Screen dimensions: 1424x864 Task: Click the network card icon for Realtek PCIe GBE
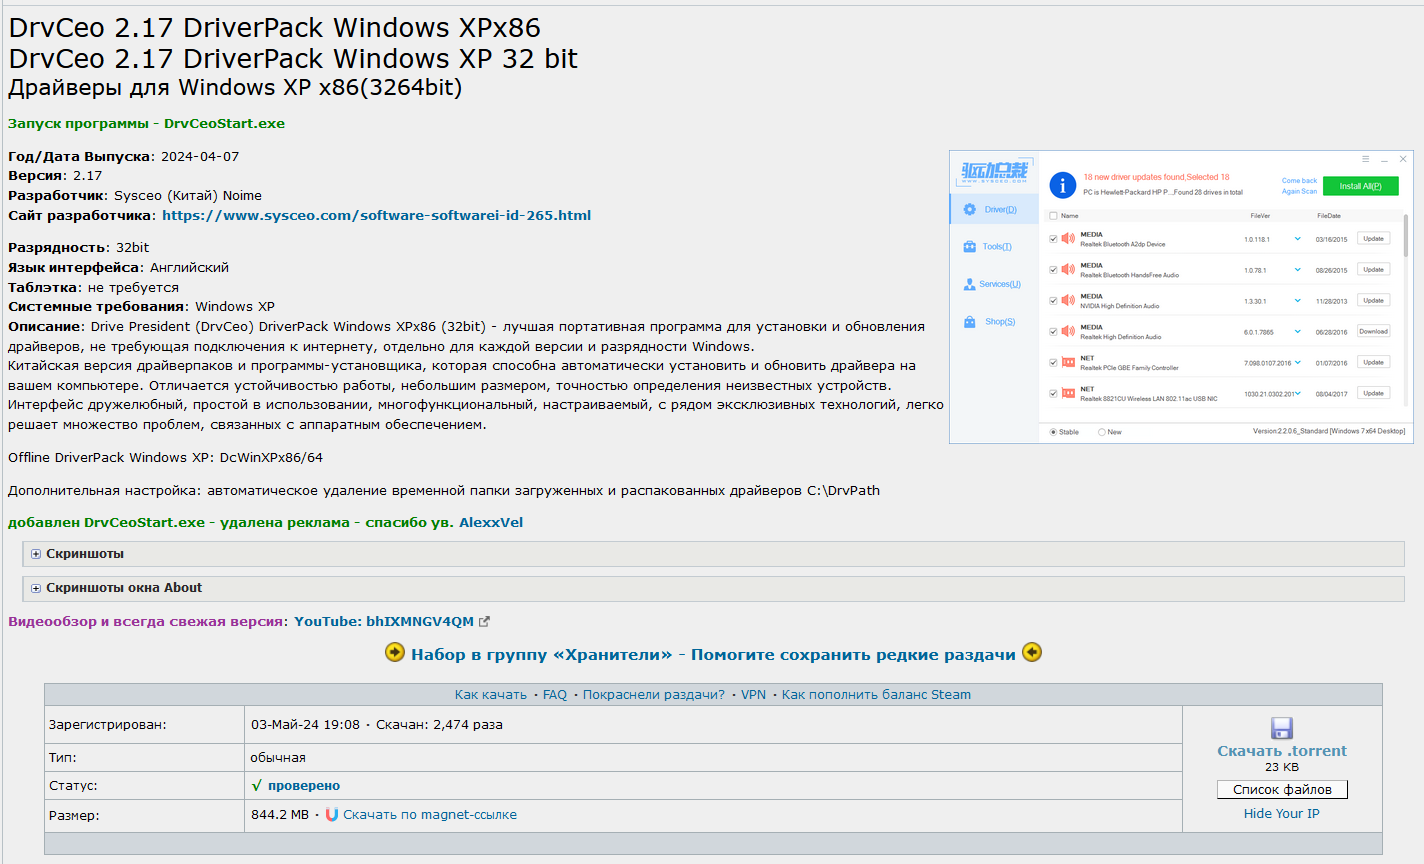pyautogui.click(x=1068, y=363)
